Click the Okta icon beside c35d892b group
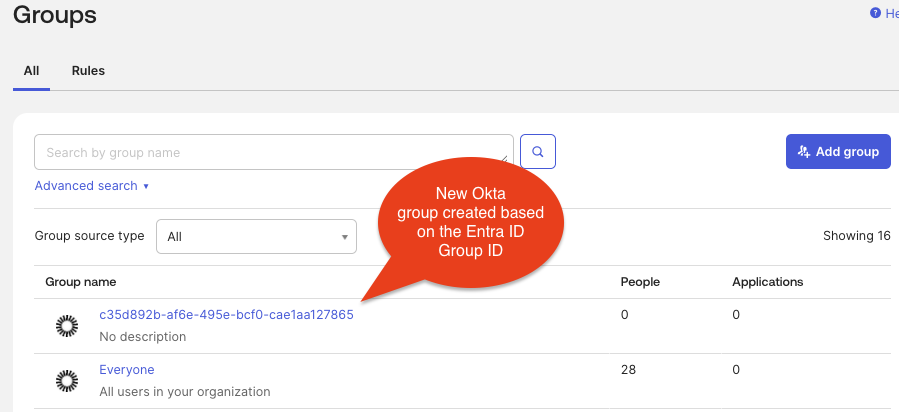Viewport: 899px width, 412px height. 67,325
